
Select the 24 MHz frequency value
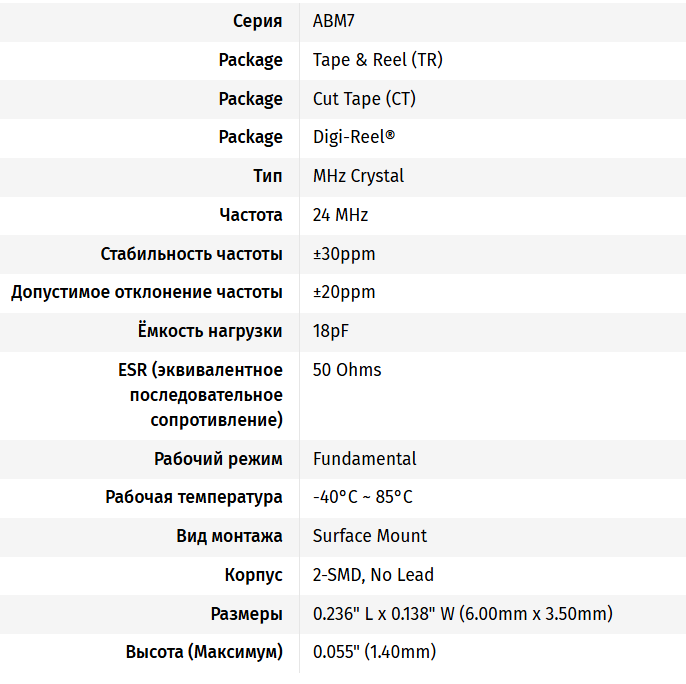coord(340,215)
